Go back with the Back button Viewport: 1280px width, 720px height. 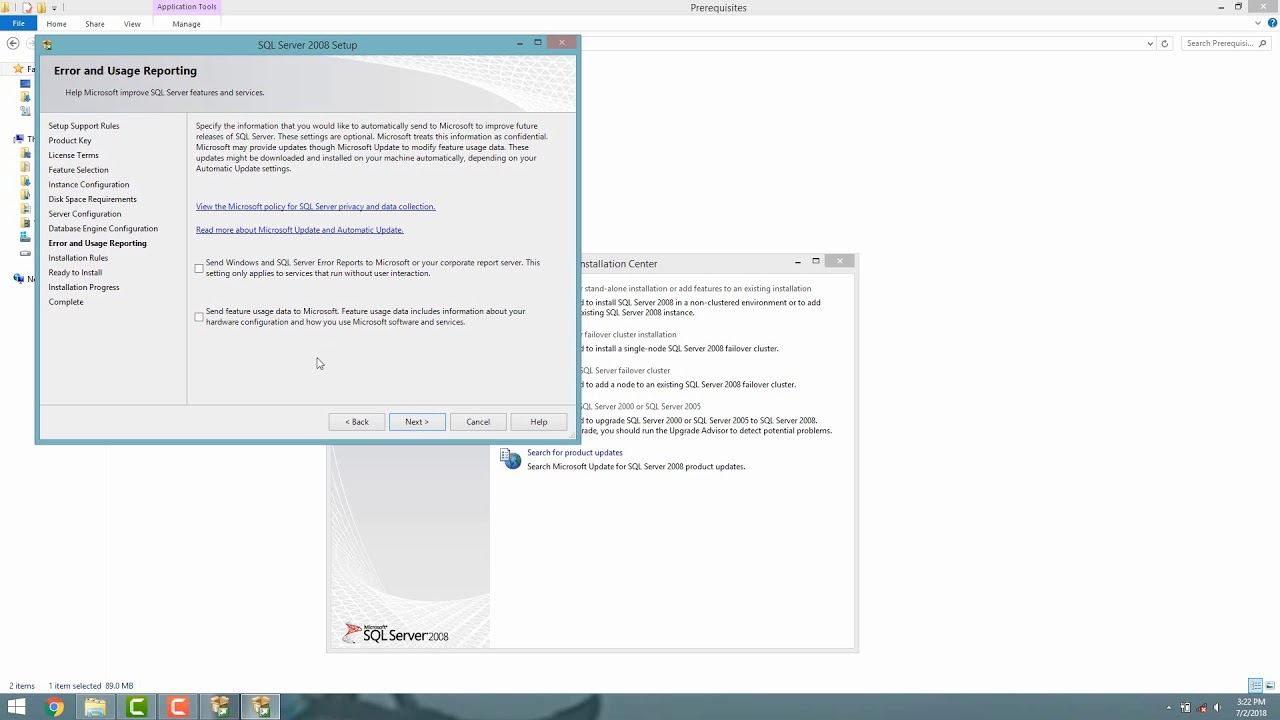(357, 422)
